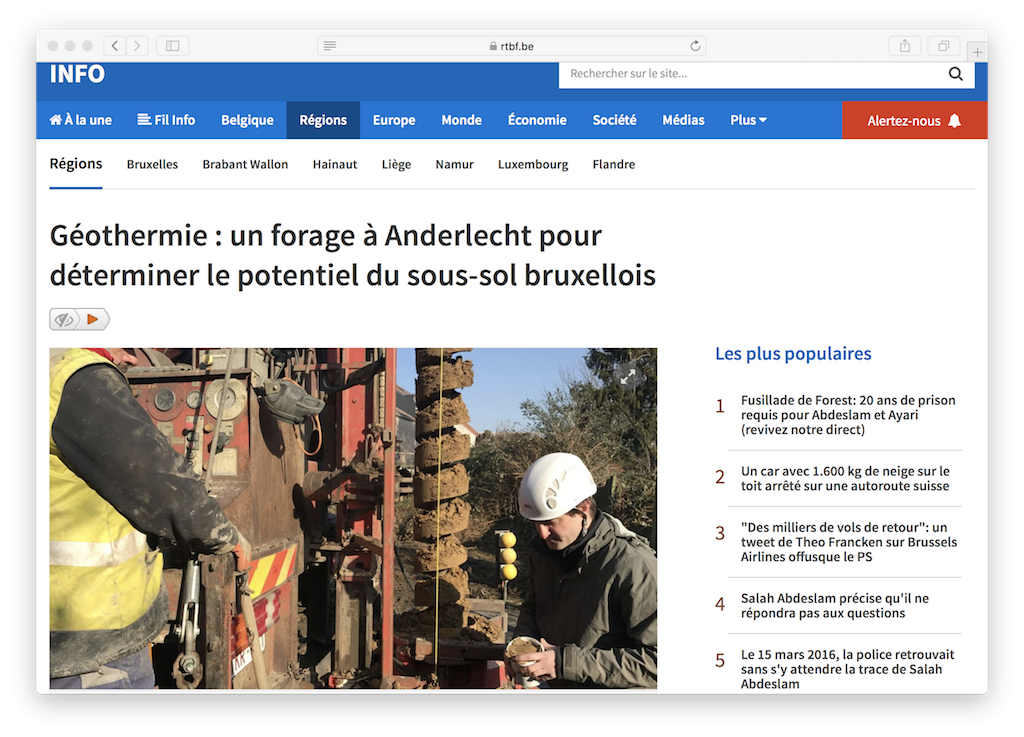Reload the rtbf.be page
The image size is (1024, 737).
[x=695, y=46]
